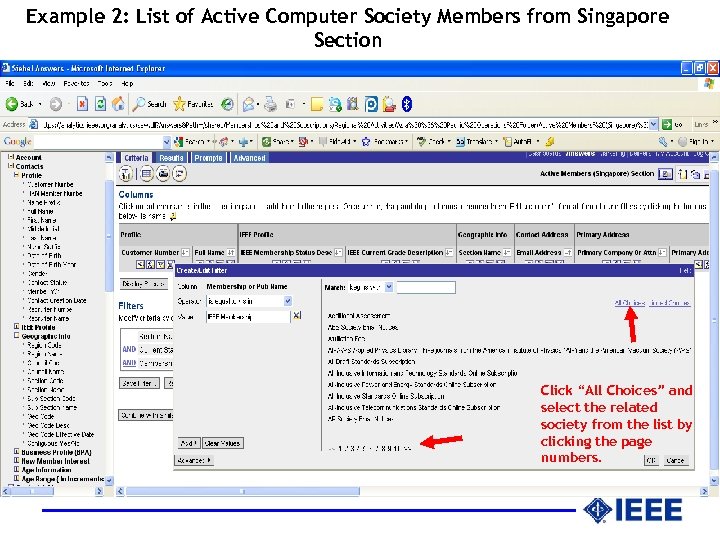The height and width of the screenshot is (540, 720).
Task: Switch to the Prompts tab
Action: pos(208,158)
